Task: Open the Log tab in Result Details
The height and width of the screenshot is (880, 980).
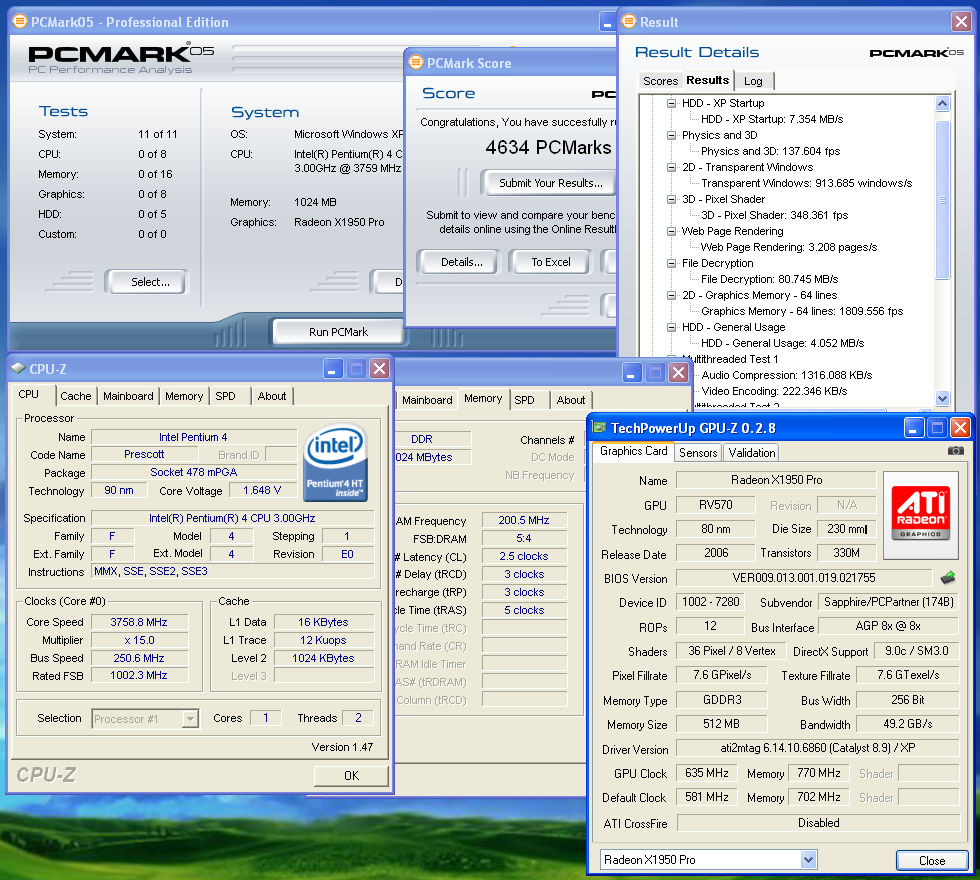Action: pyautogui.click(x=753, y=81)
